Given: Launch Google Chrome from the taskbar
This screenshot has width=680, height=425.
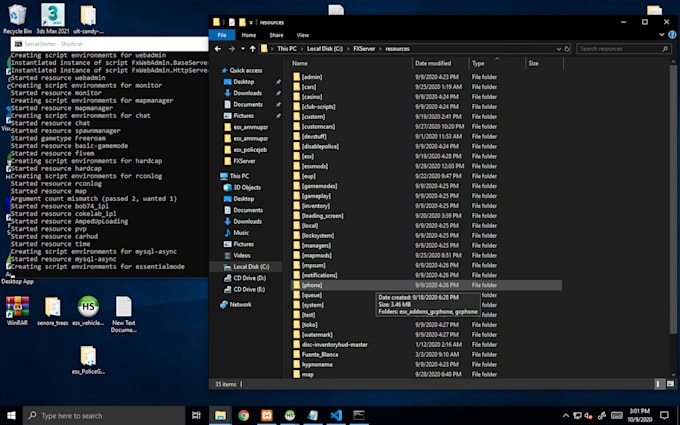Looking at the screenshot, I should (x=243, y=415).
